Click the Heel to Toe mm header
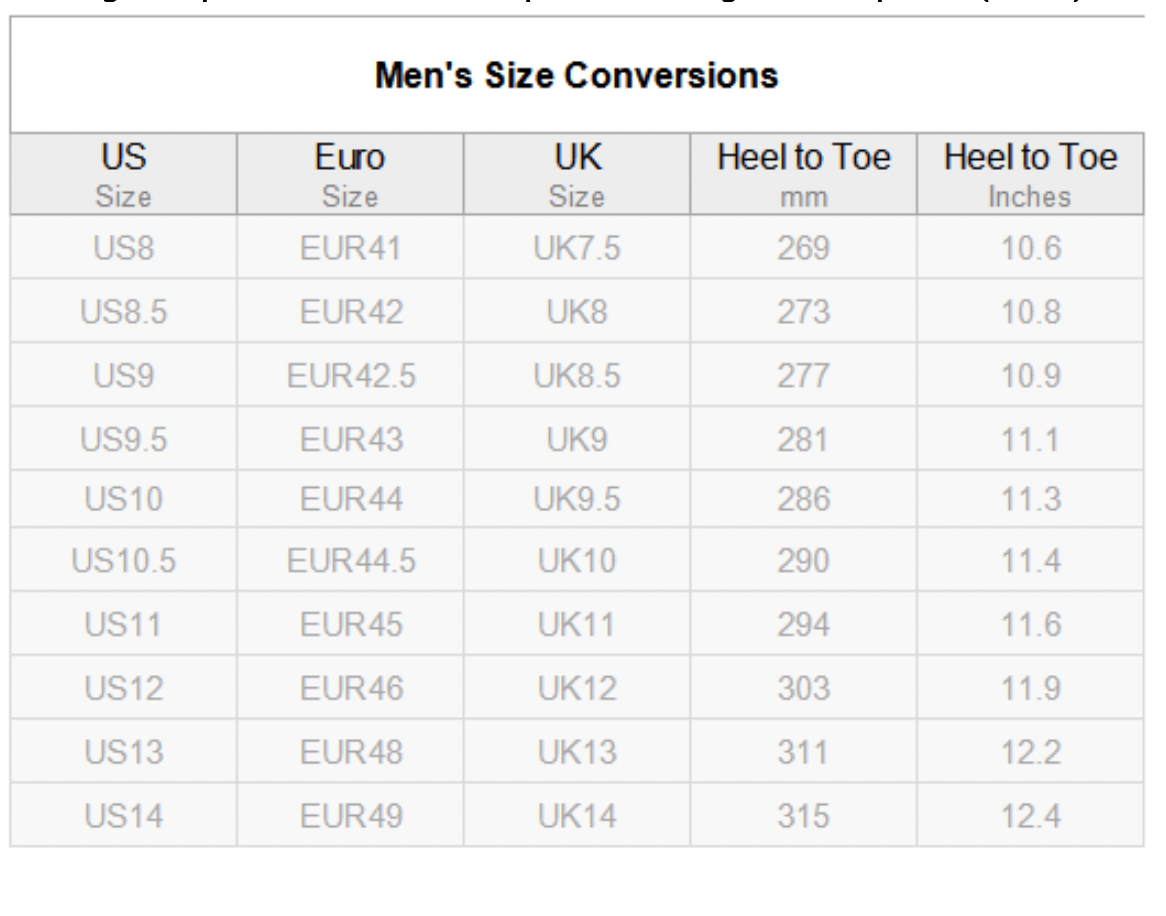The width and height of the screenshot is (1166, 916). click(x=804, y=175)
